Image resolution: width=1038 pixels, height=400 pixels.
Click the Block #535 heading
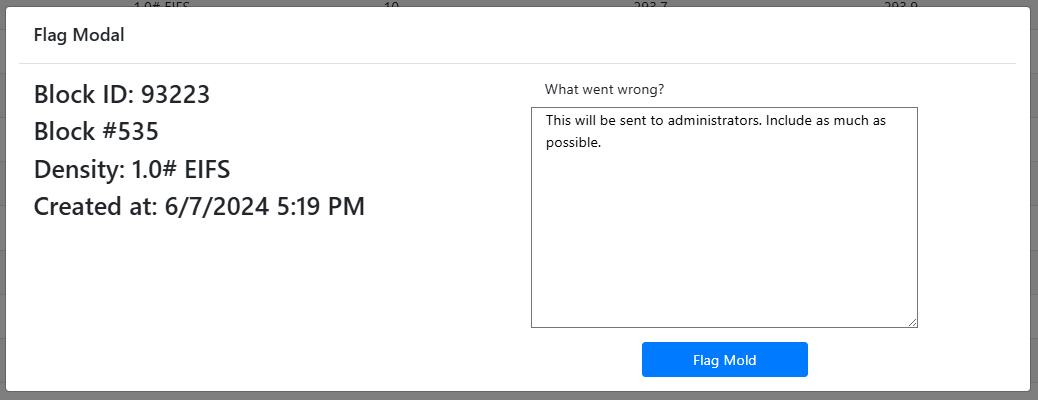(96, 132)
